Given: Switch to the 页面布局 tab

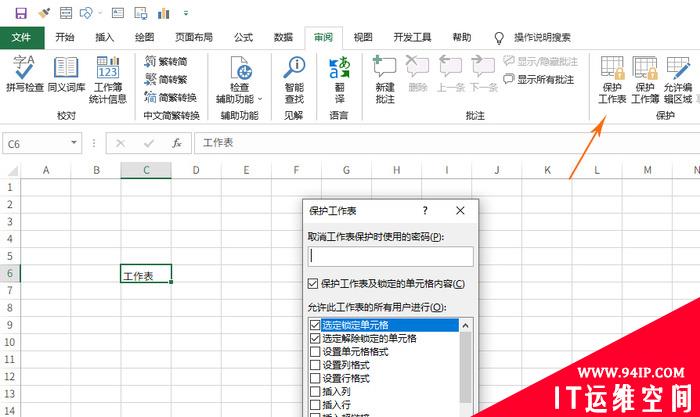Looking at the screenshot, I should click(194, 38).
